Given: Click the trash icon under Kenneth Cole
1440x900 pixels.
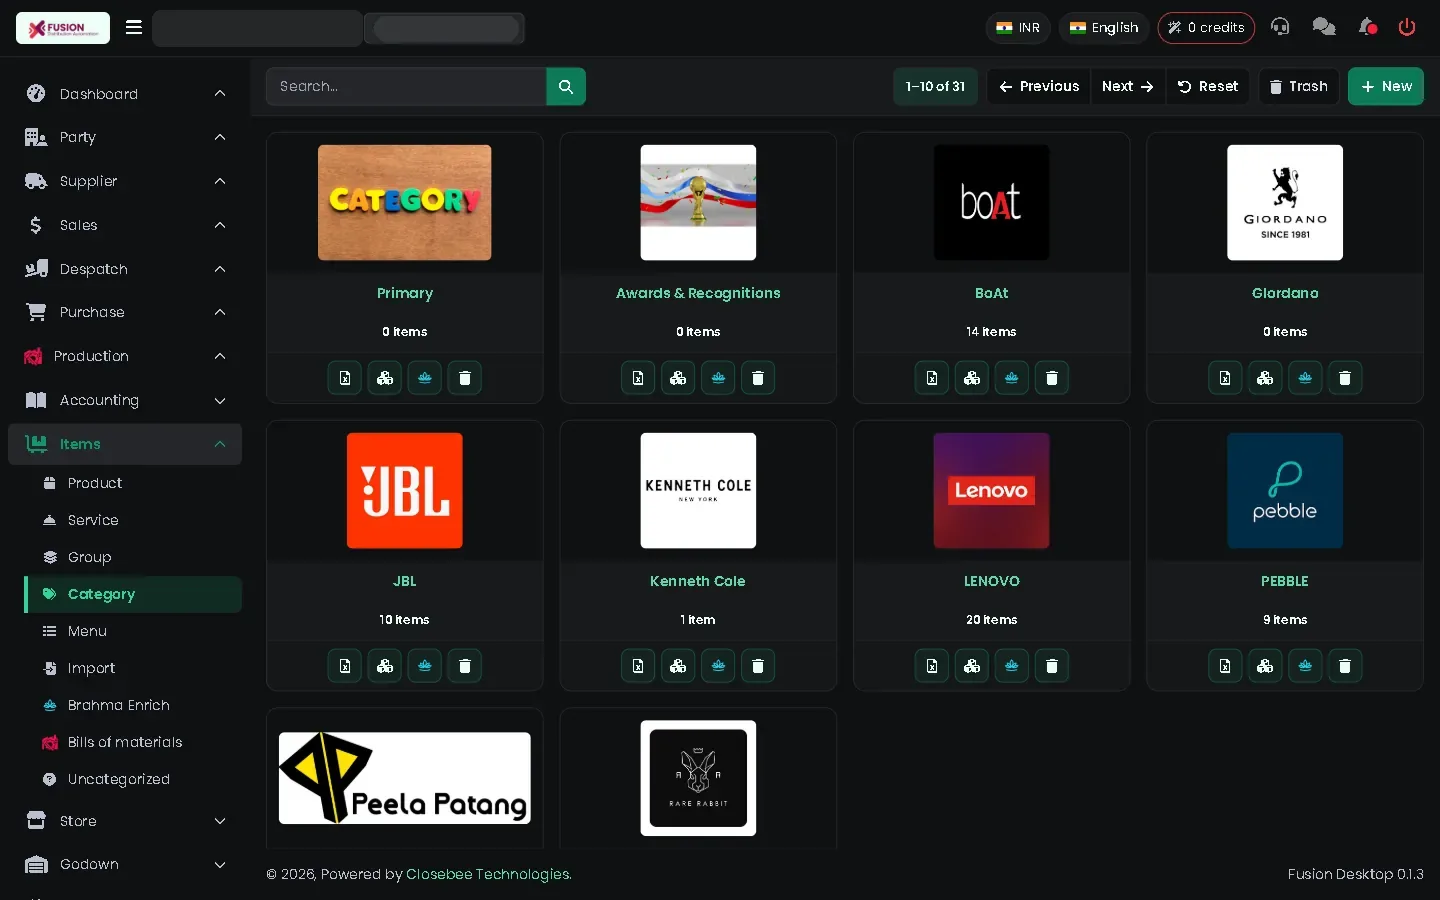Looking at the screenshot, I should [x=758, y=666].
